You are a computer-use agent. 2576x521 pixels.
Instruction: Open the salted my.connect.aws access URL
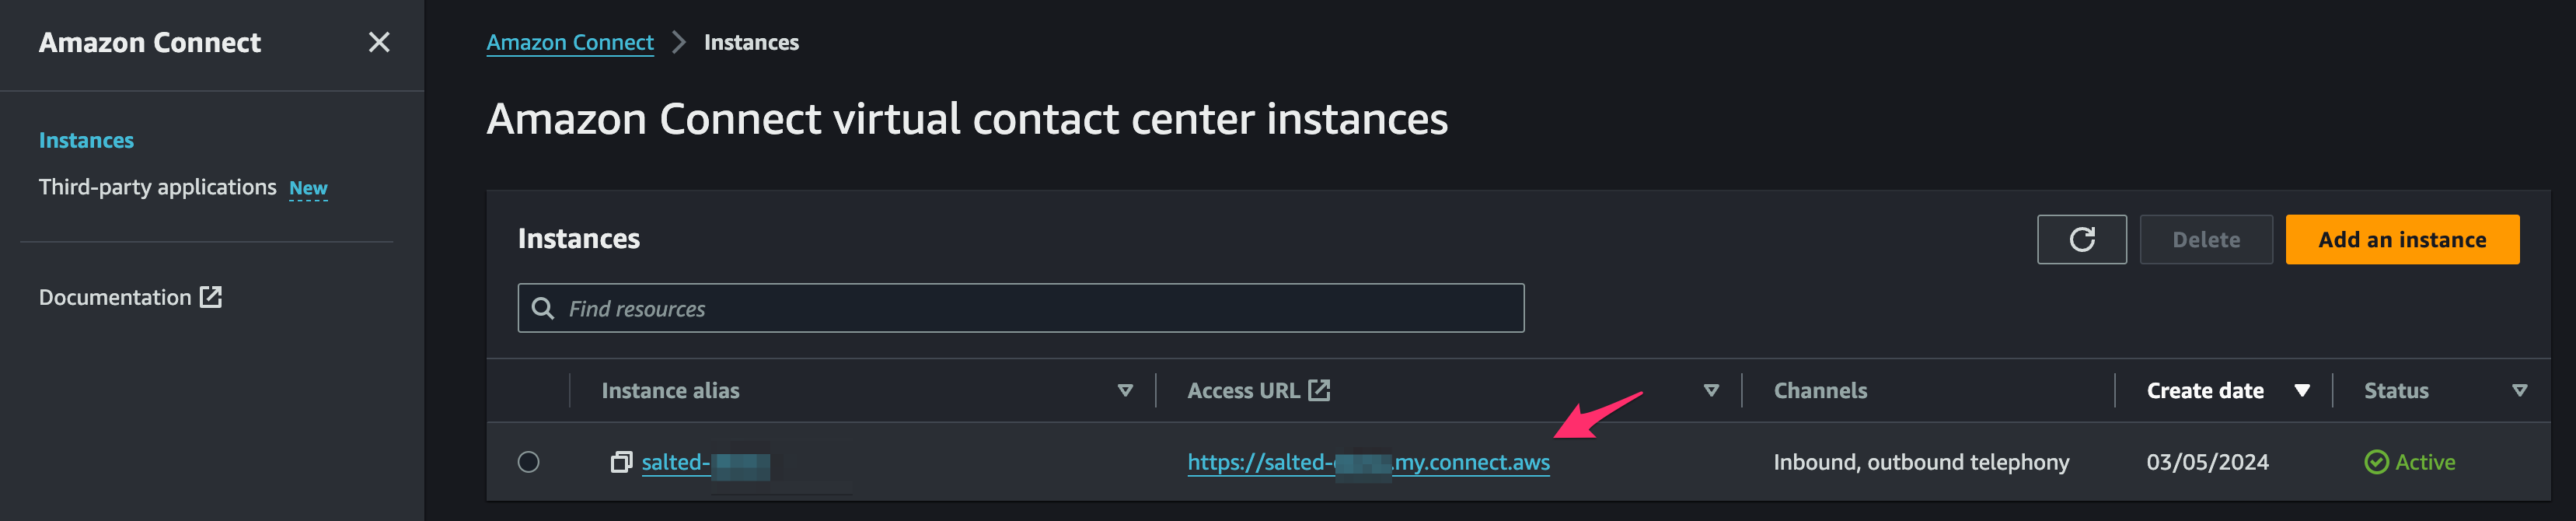pyautogui.click(x=1368, y=462)
